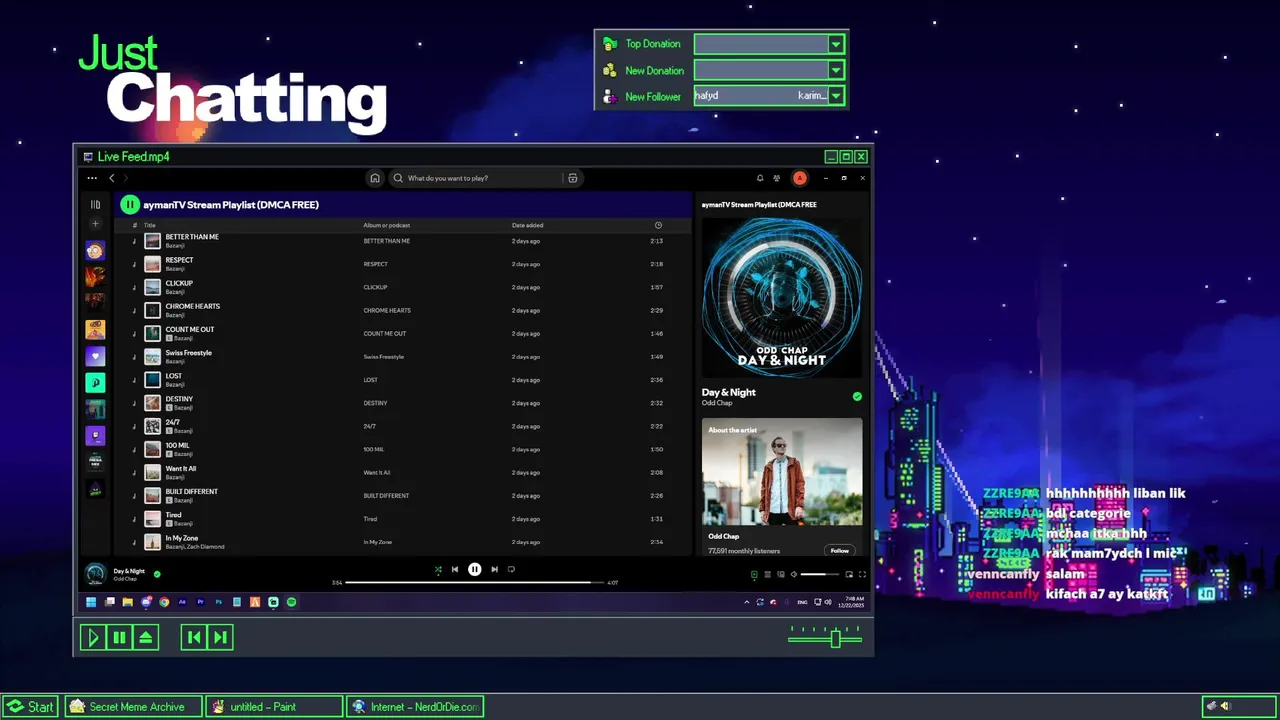Click Play on Live Feed overlay controls
The image size is (1280, 720).
point(93,637)
